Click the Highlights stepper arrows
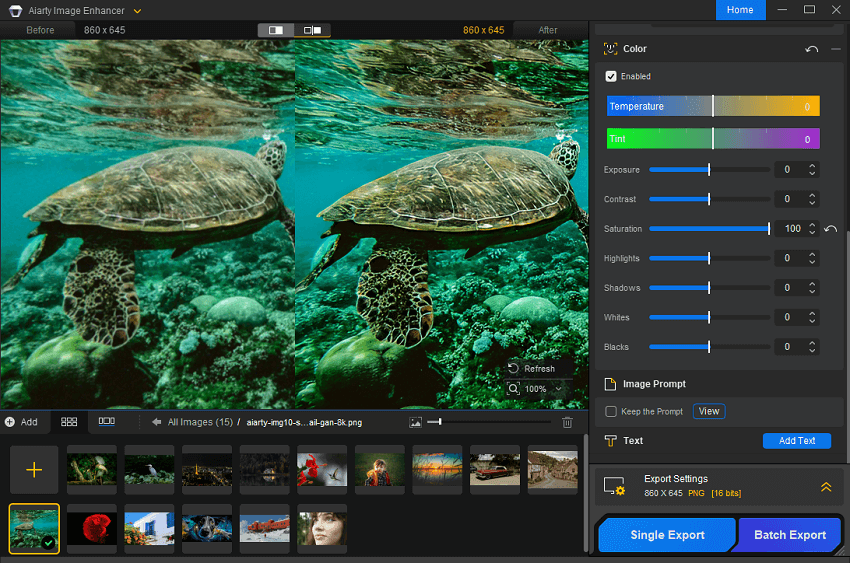This screenshot has width=850, height=563. (x=812, y=258)
